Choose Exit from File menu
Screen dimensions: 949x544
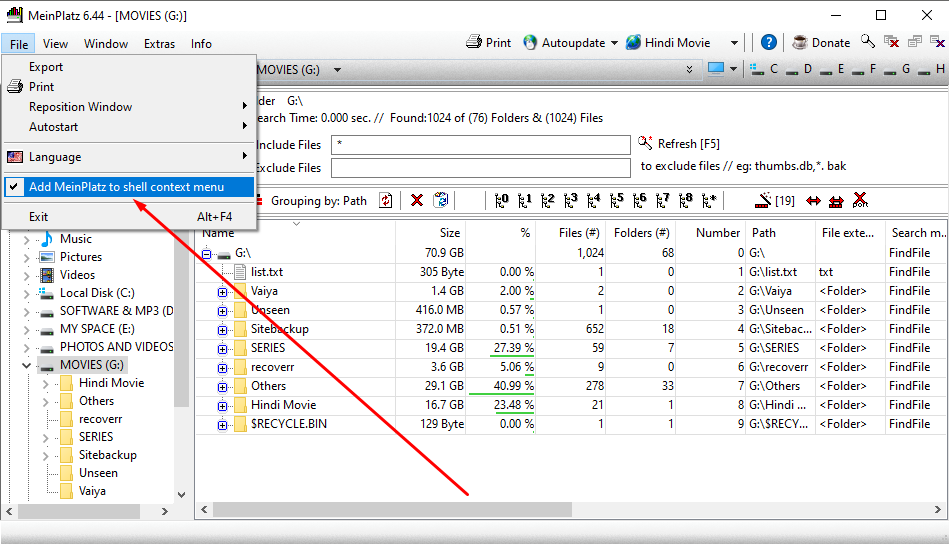pos(129,217)
